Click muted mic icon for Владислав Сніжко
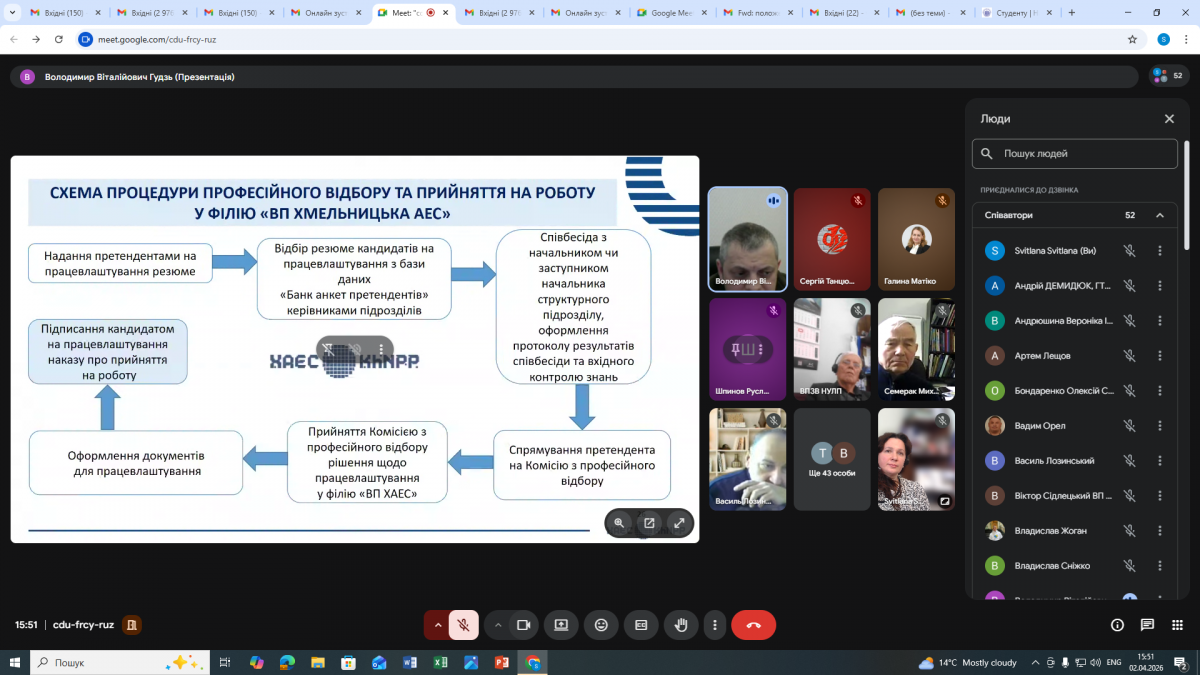The image size is (1200, 675). coord(1129,566)
